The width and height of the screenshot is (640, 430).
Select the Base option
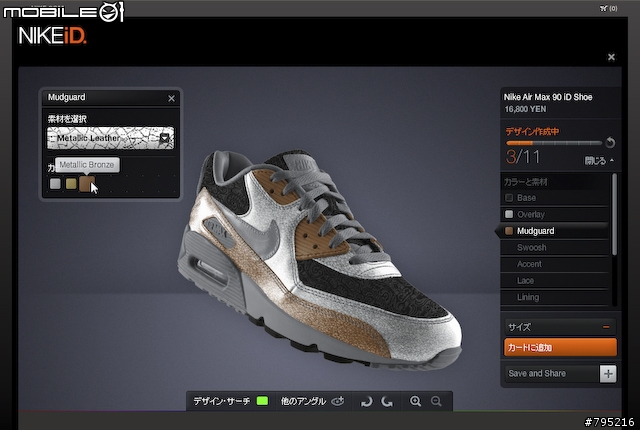tap(555, 198)
